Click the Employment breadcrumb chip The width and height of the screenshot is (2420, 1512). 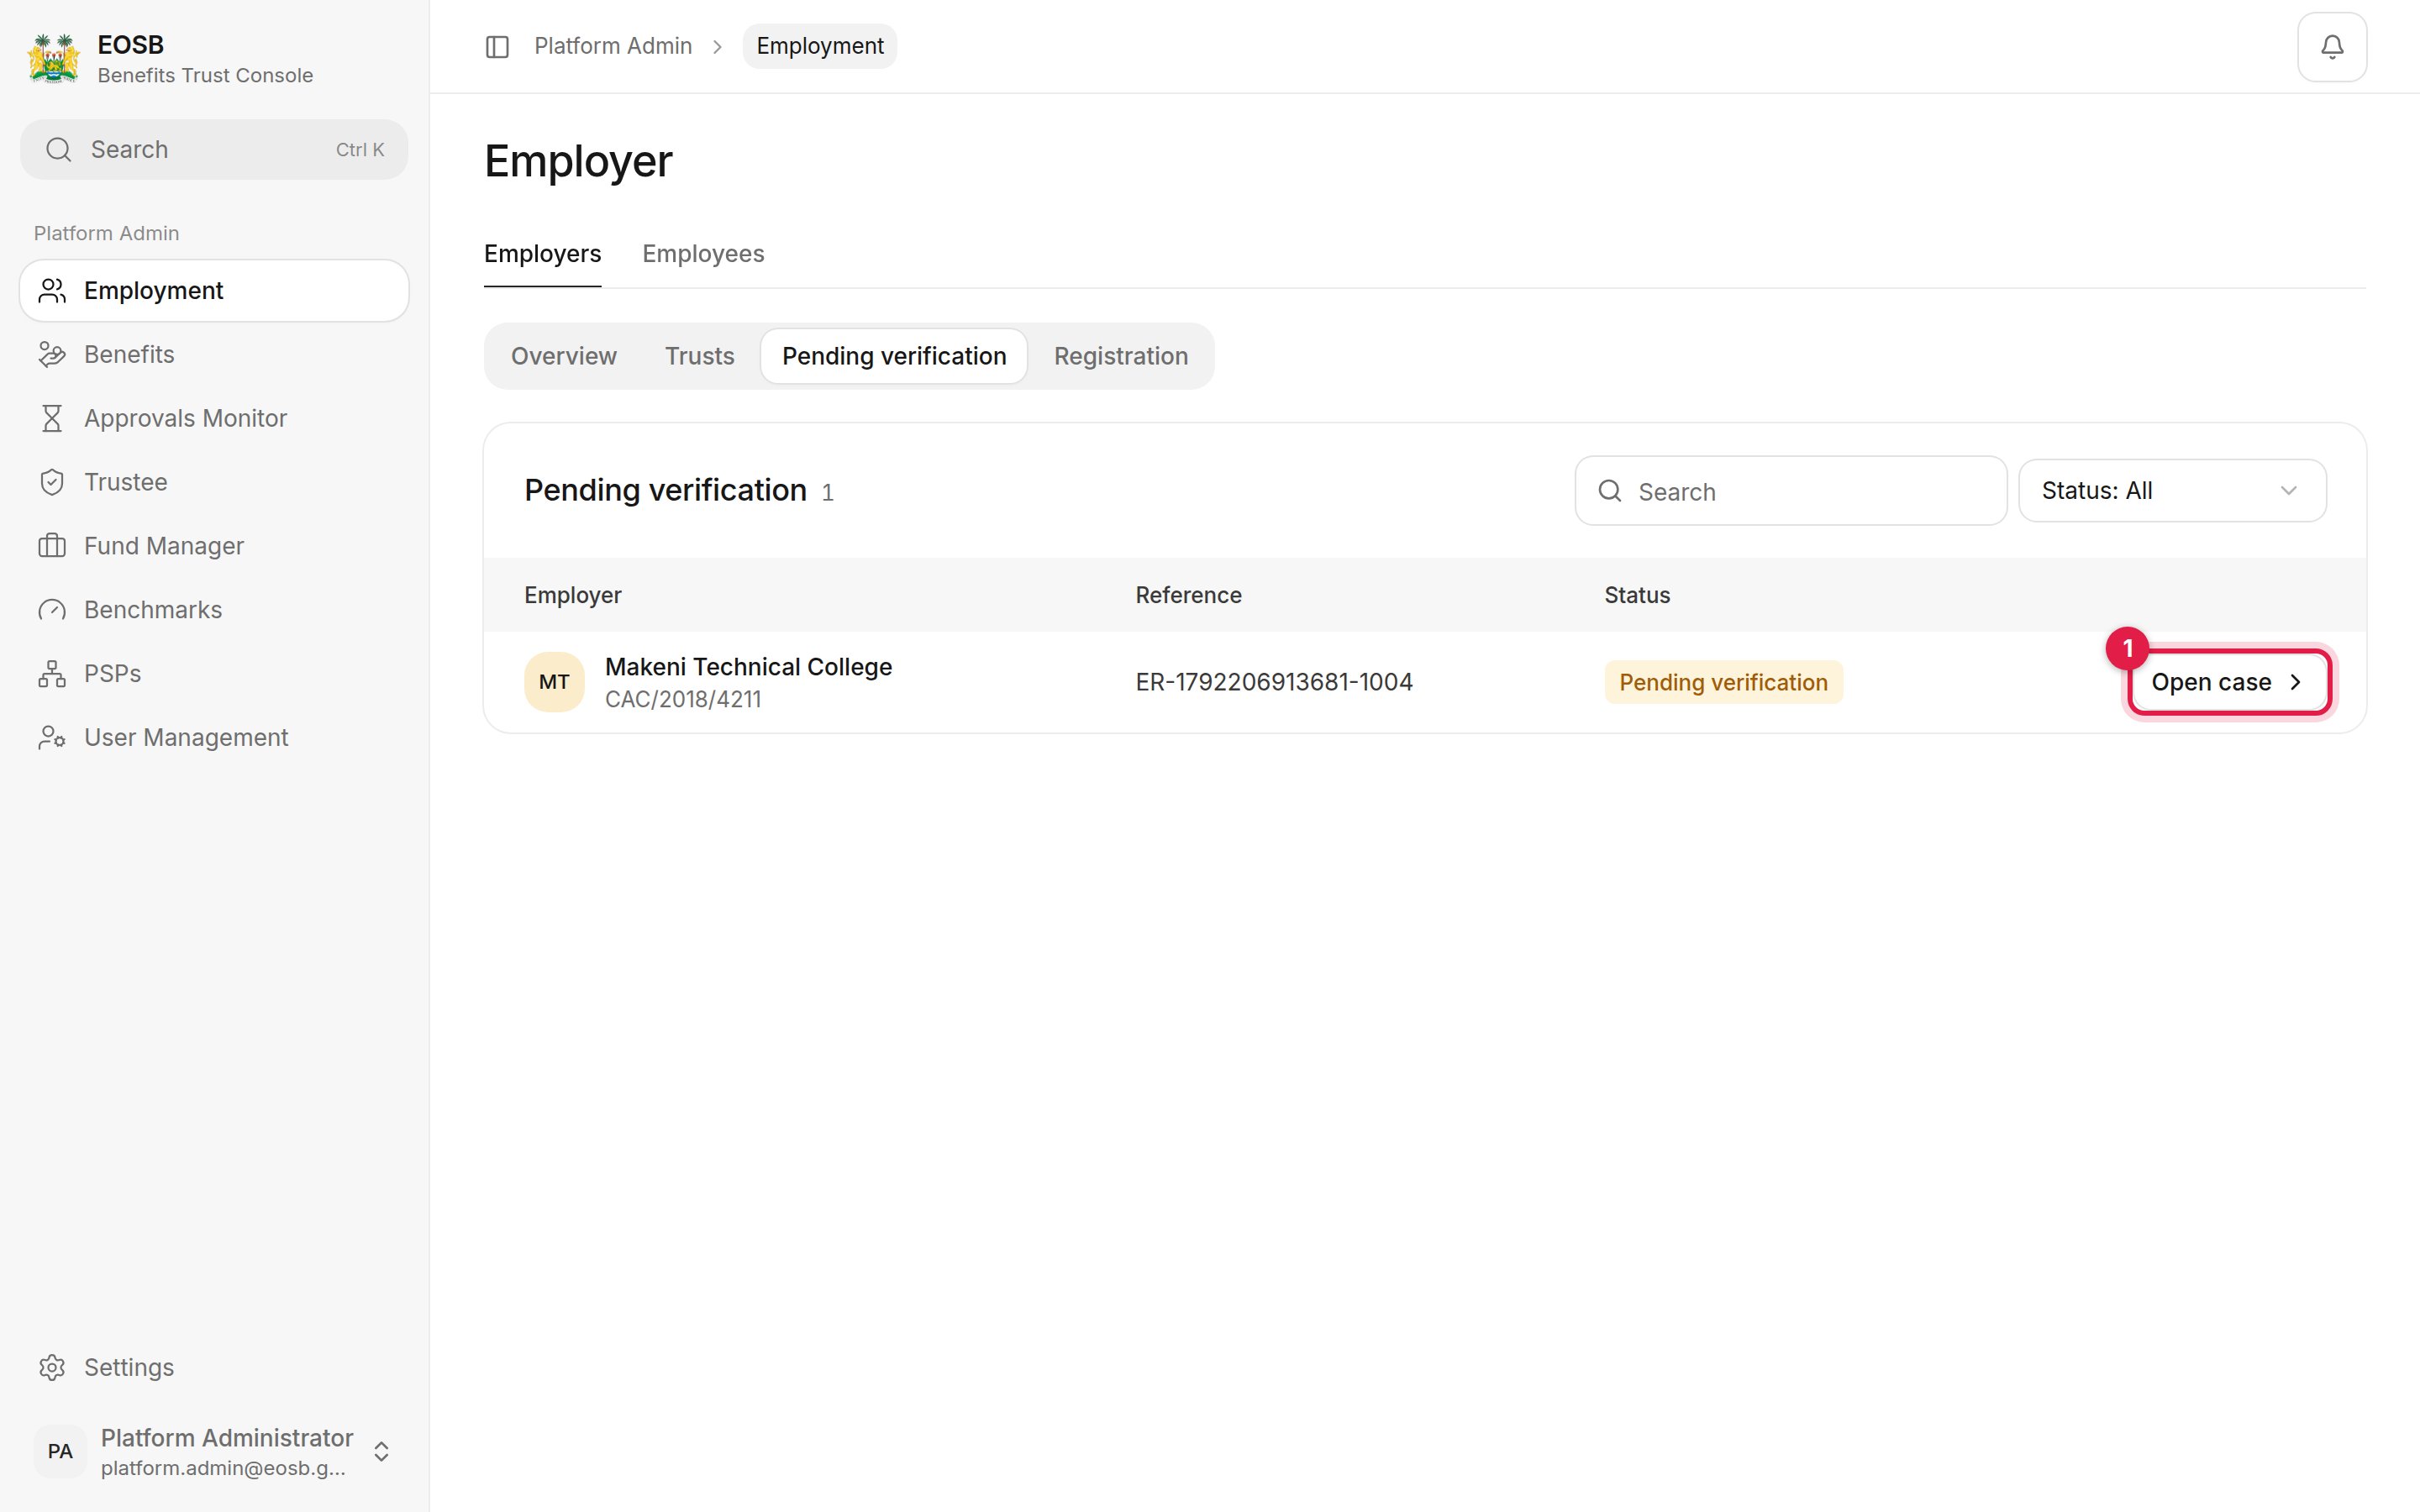click(x=819, y=46)
